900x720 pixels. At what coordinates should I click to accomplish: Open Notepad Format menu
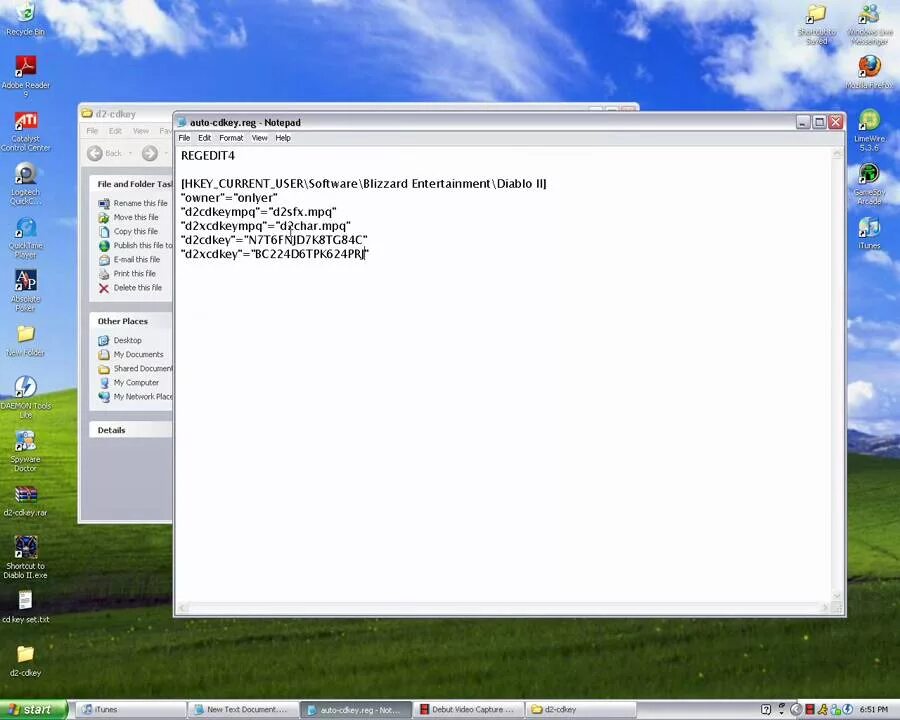click(231, 138)
